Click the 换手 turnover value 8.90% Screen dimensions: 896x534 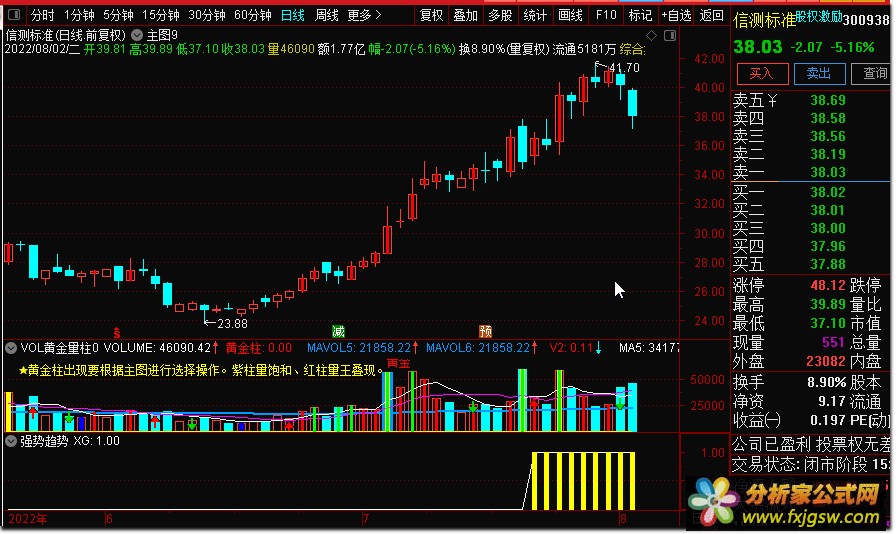[826, 382]
